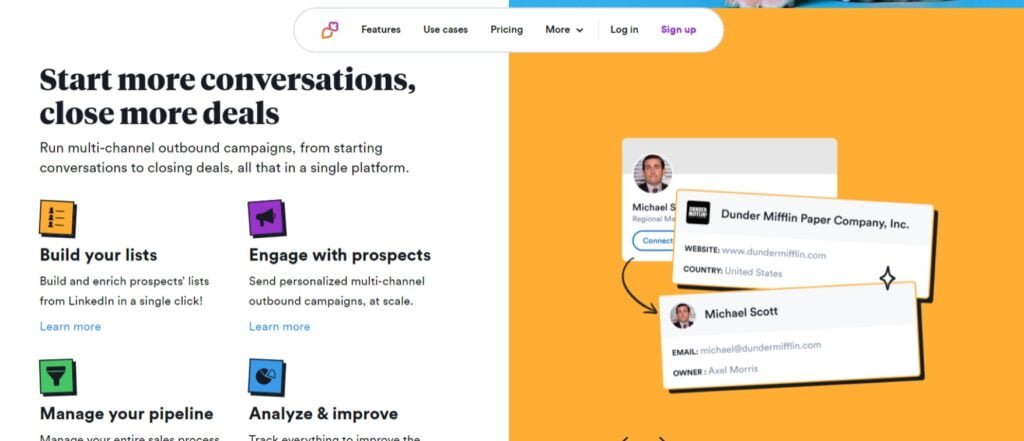Screen dimensions: 1024x441
Task: Click the Dunder Mifflin company logo
Action: click(697, 212)
